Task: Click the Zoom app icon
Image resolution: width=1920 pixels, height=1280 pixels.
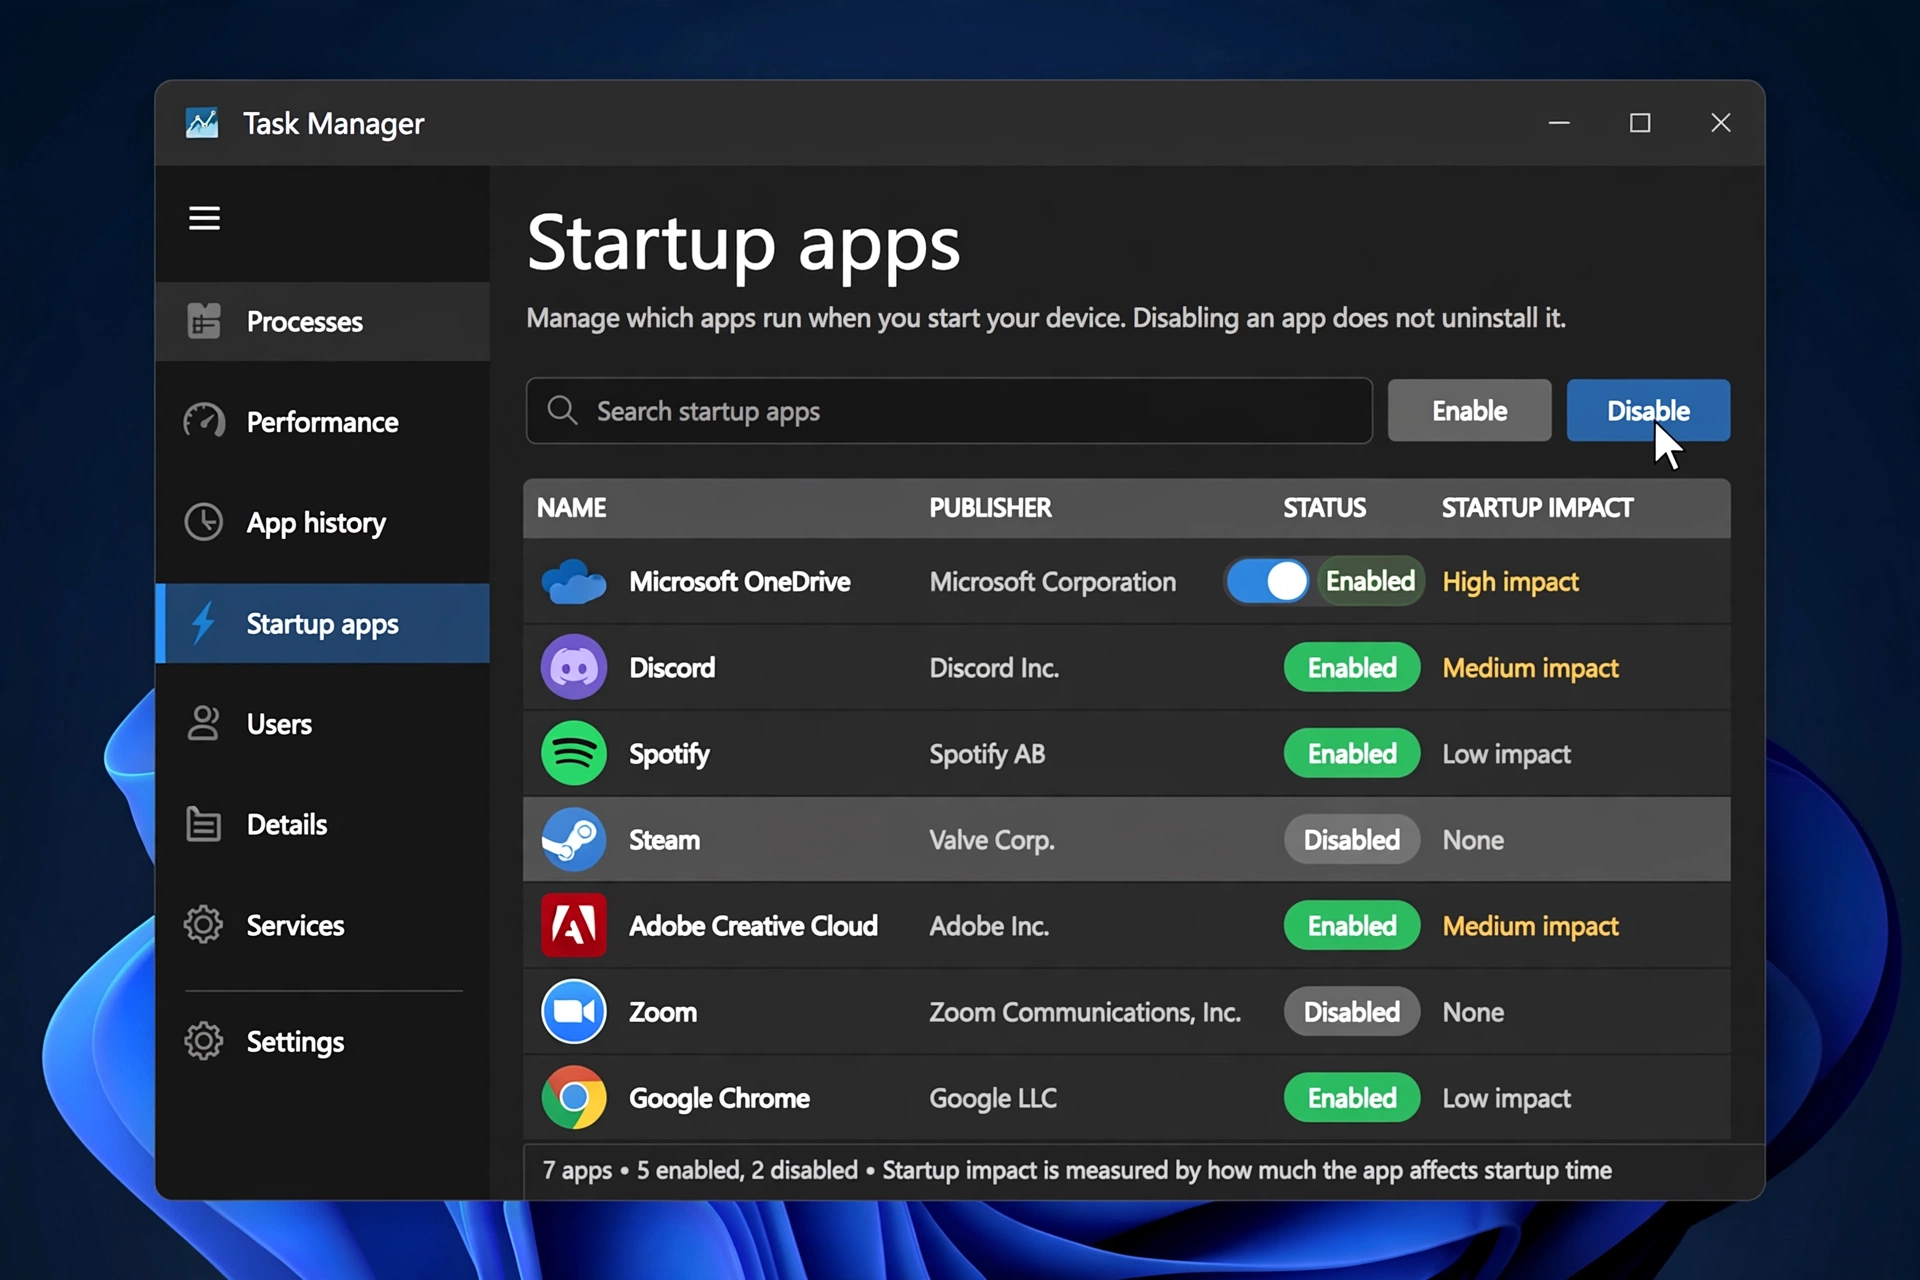Action: tap(574, 1011)
